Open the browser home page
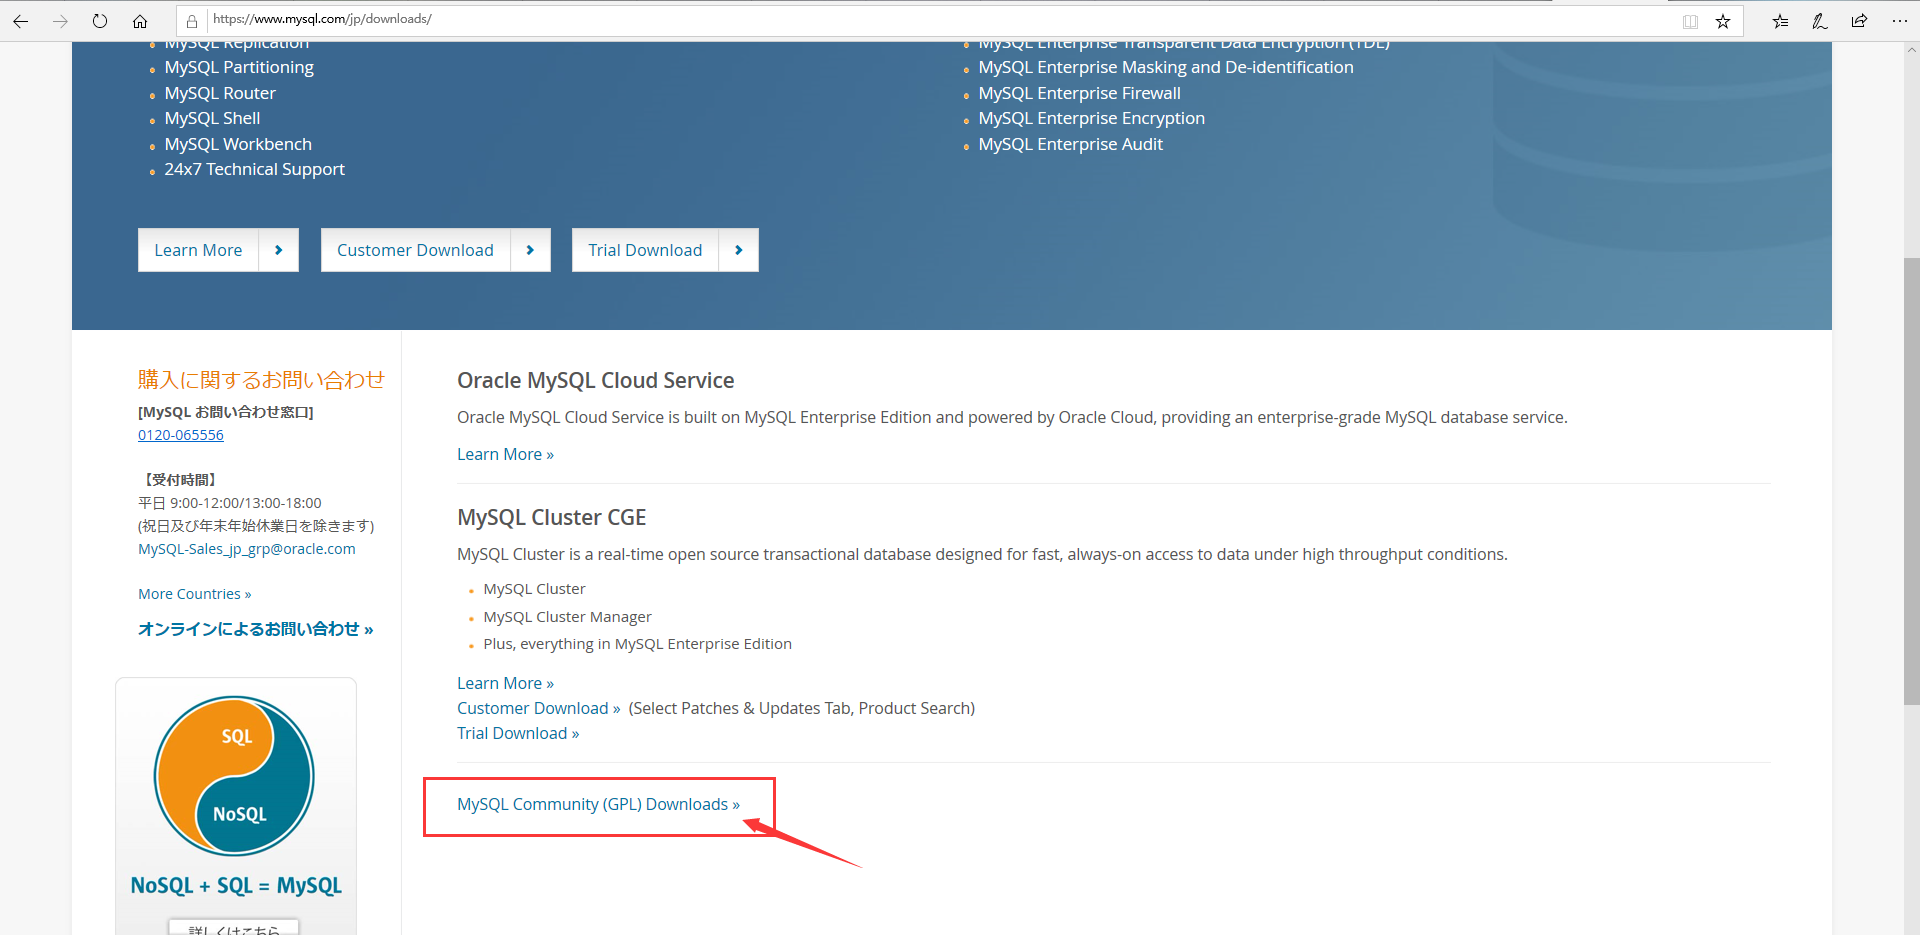 140,21
